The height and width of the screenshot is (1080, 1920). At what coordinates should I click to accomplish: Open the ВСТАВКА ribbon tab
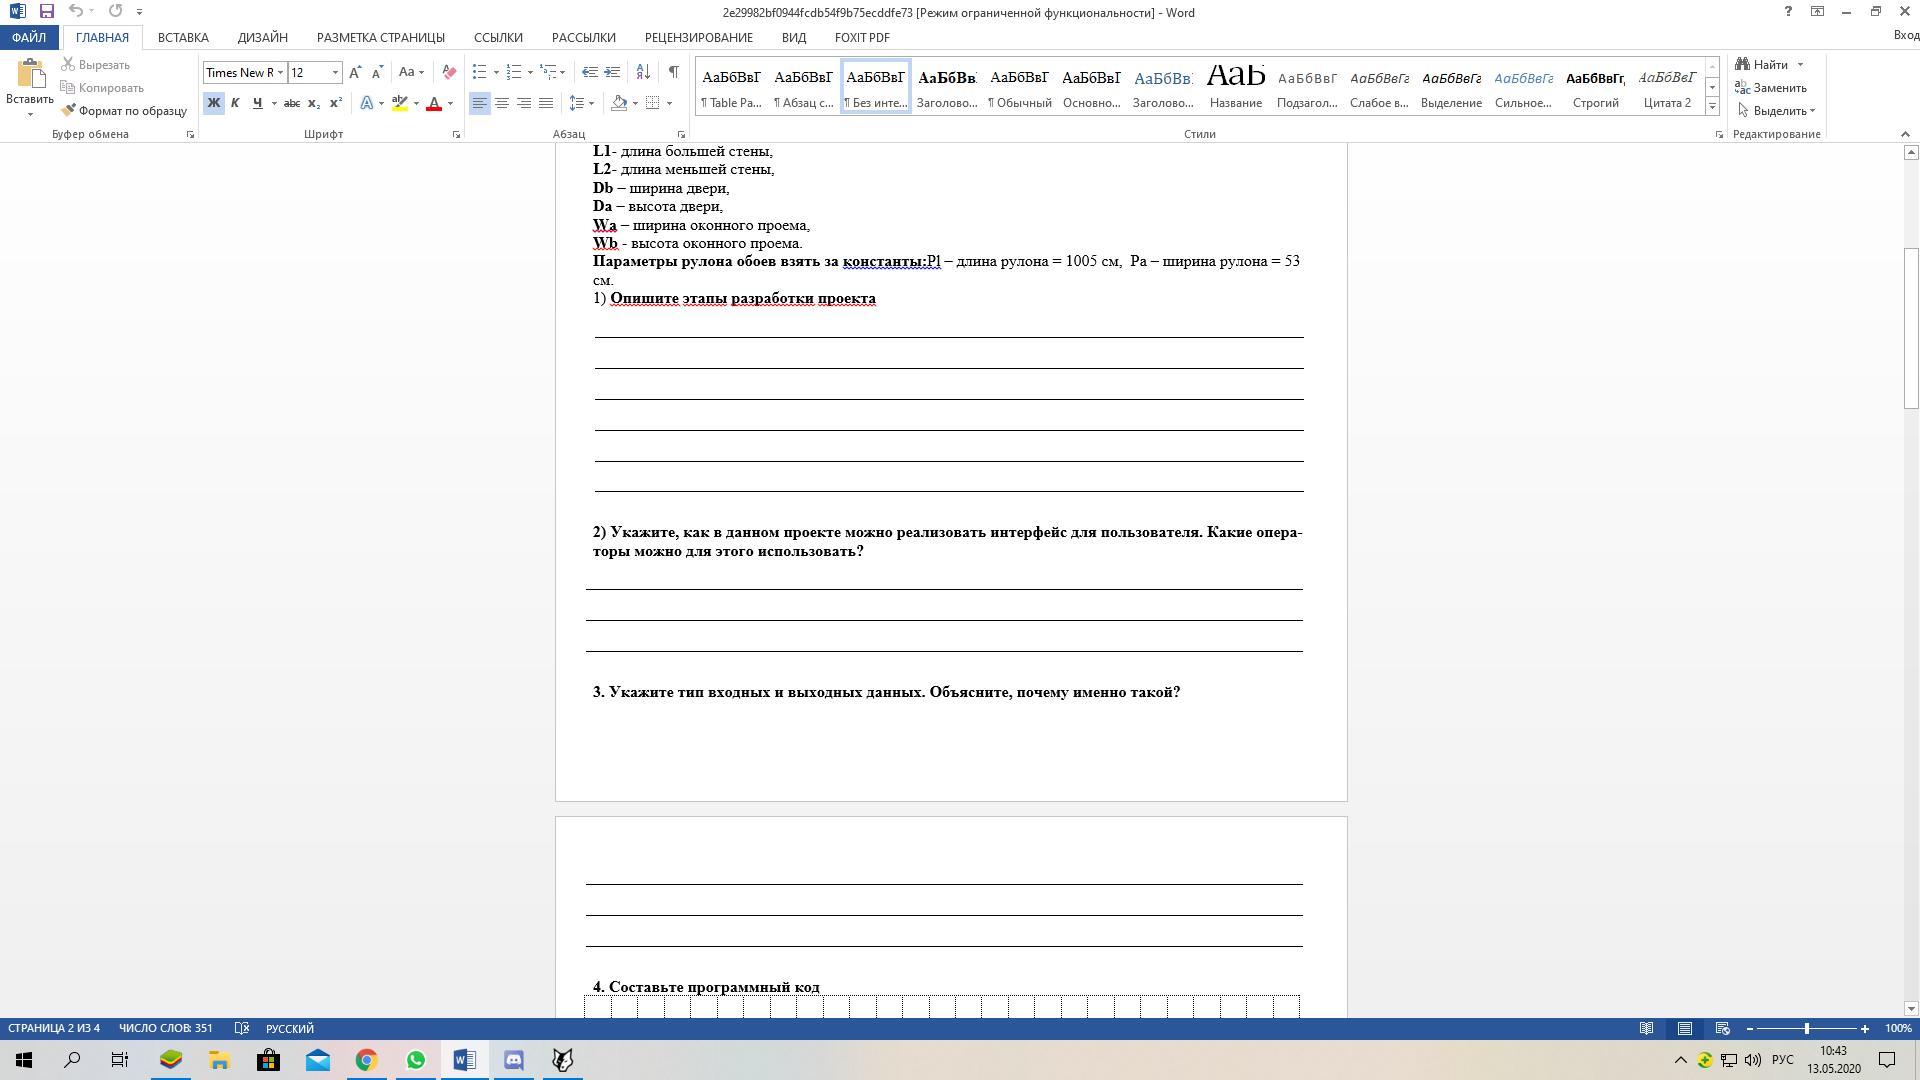point(183,37)
